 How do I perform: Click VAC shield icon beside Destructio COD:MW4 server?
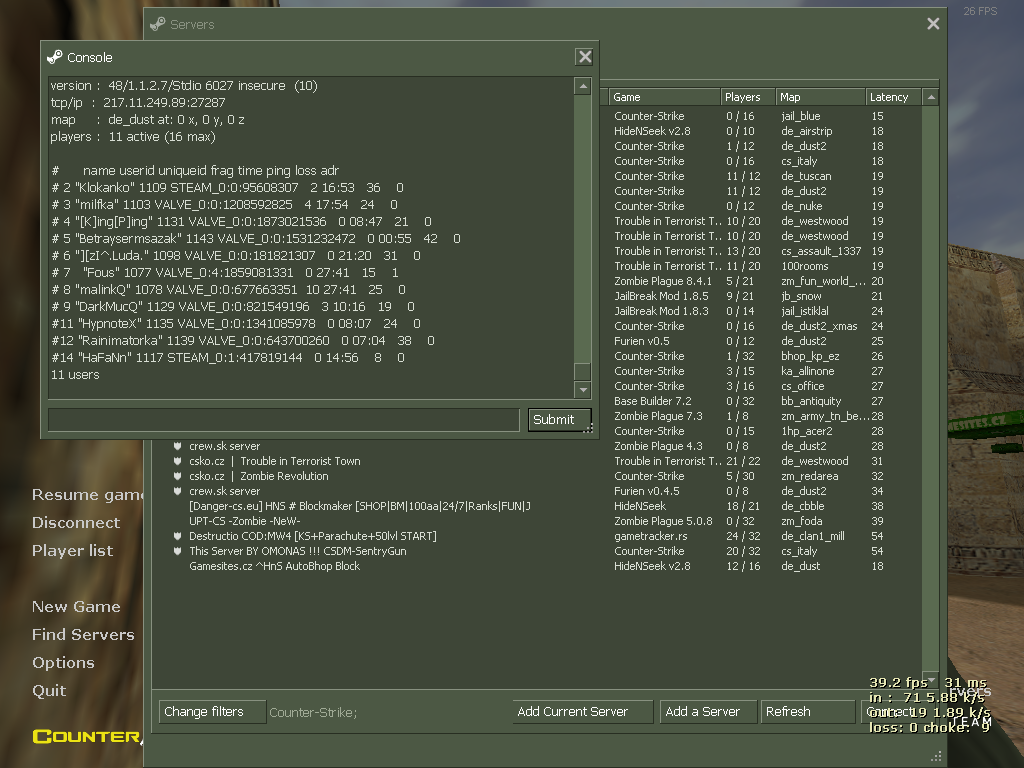click(178, 536)
